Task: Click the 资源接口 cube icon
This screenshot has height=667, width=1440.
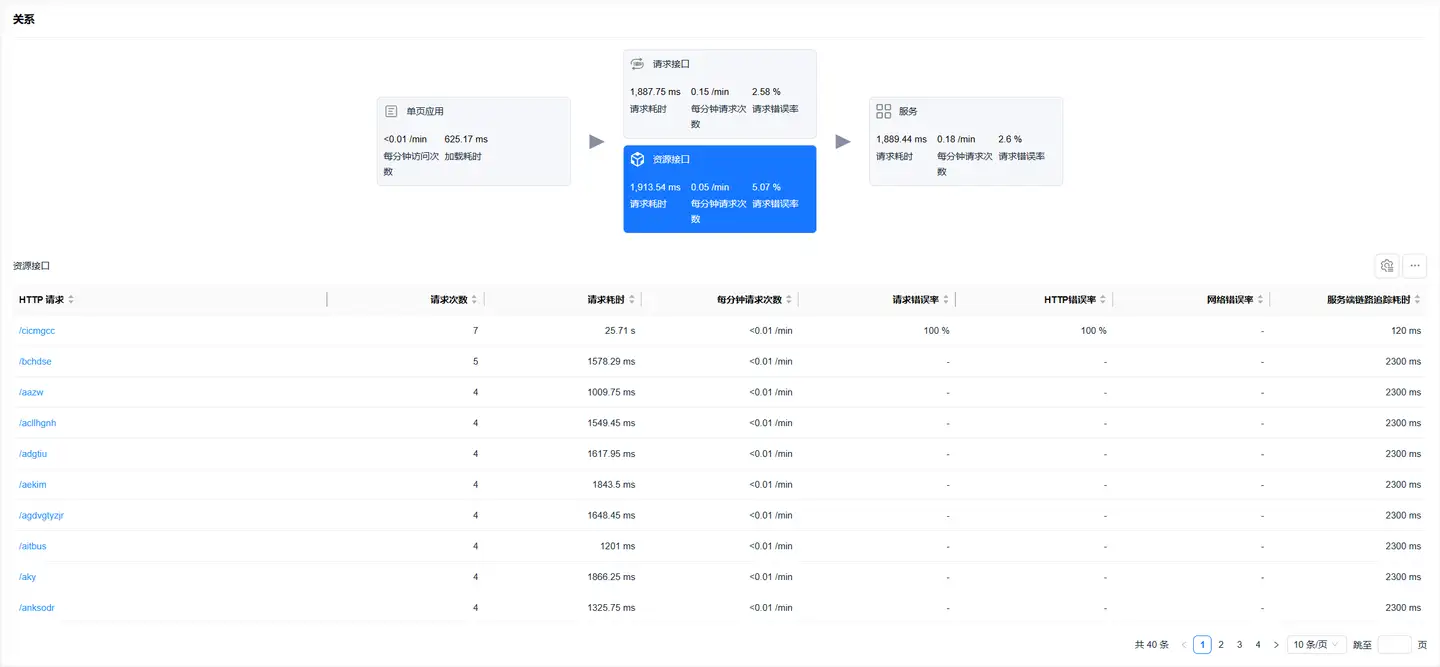Action: (637, 159)
